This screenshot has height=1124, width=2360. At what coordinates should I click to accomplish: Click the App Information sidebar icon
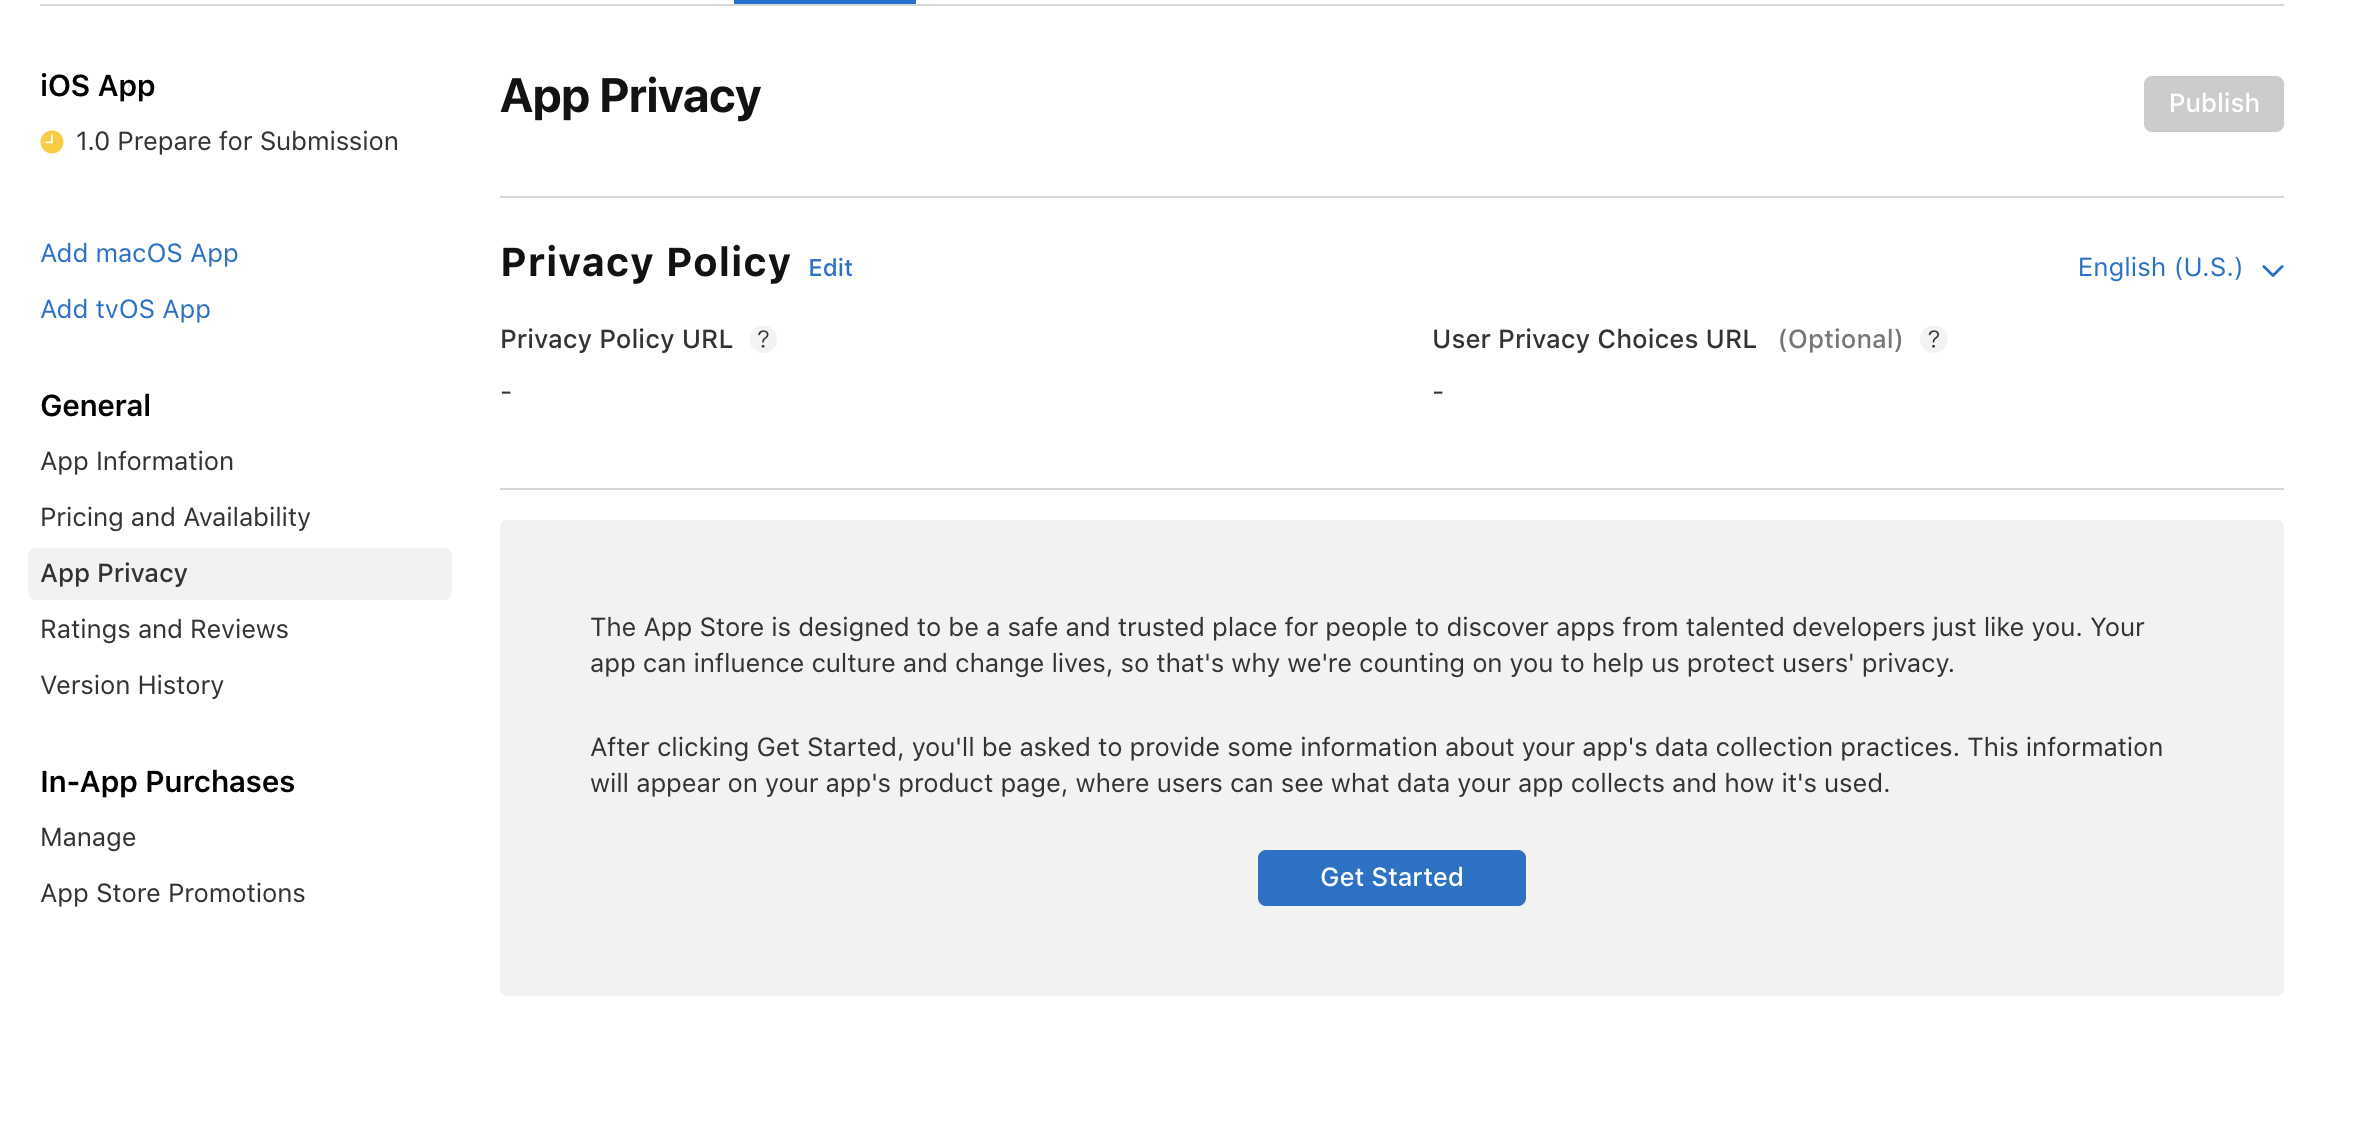tap(137, 459)
